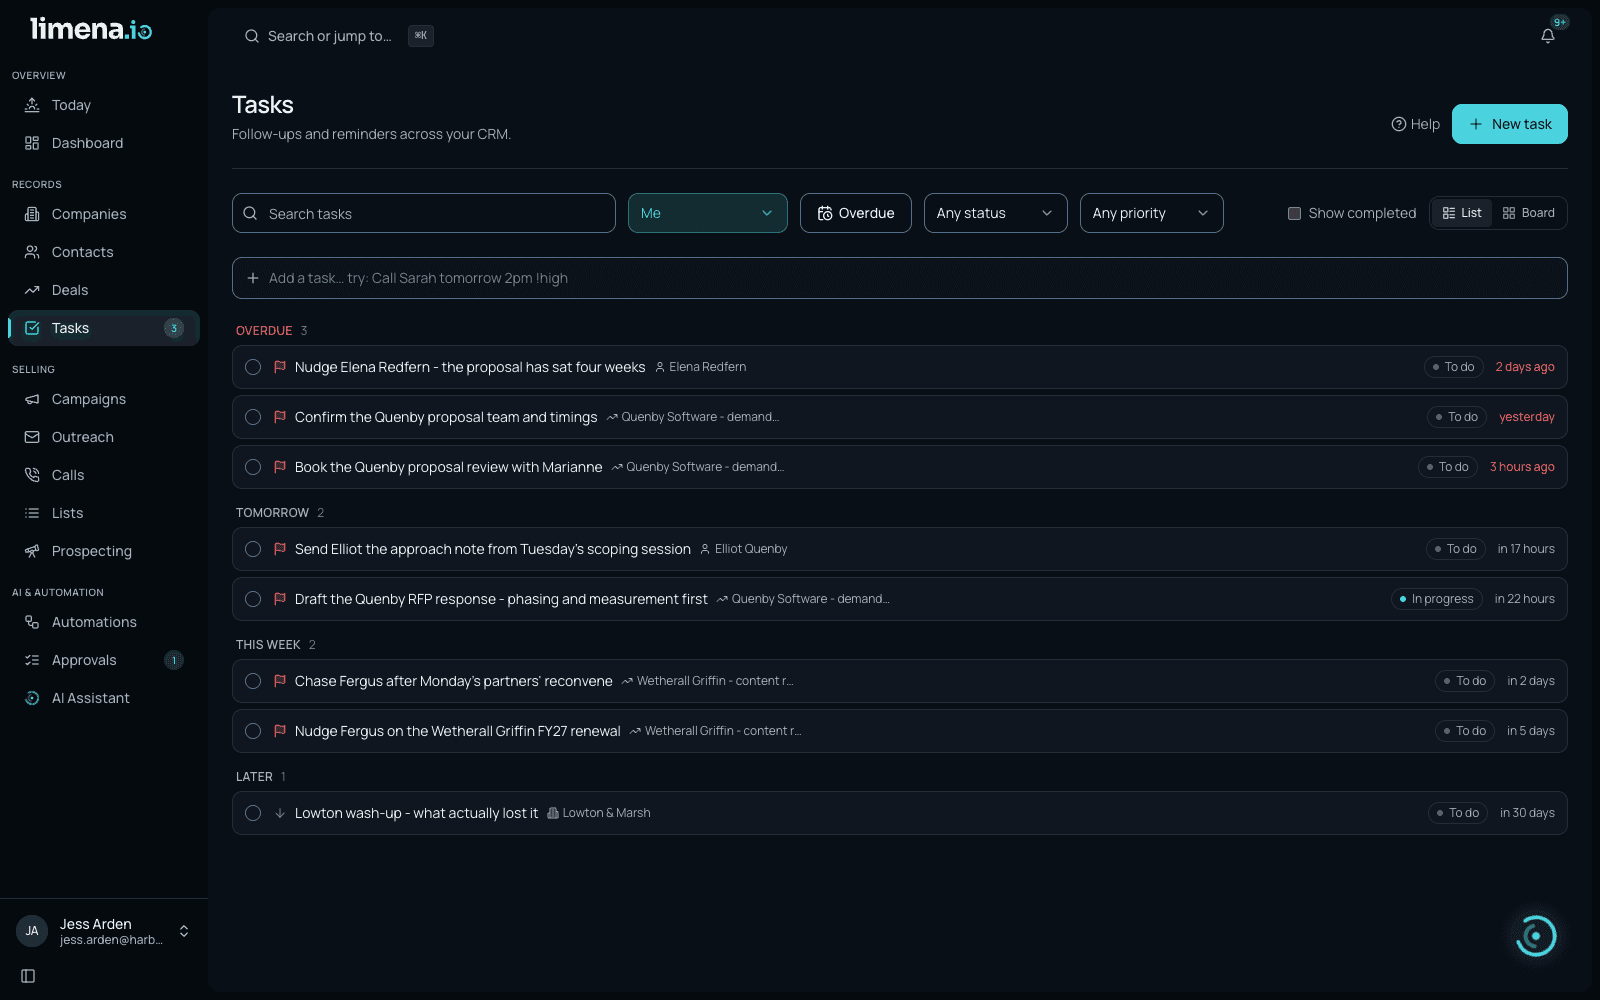Mark Nudge Elena Redfern task complete
The width and height of the screenshot is (1600, 1000).
253,367
